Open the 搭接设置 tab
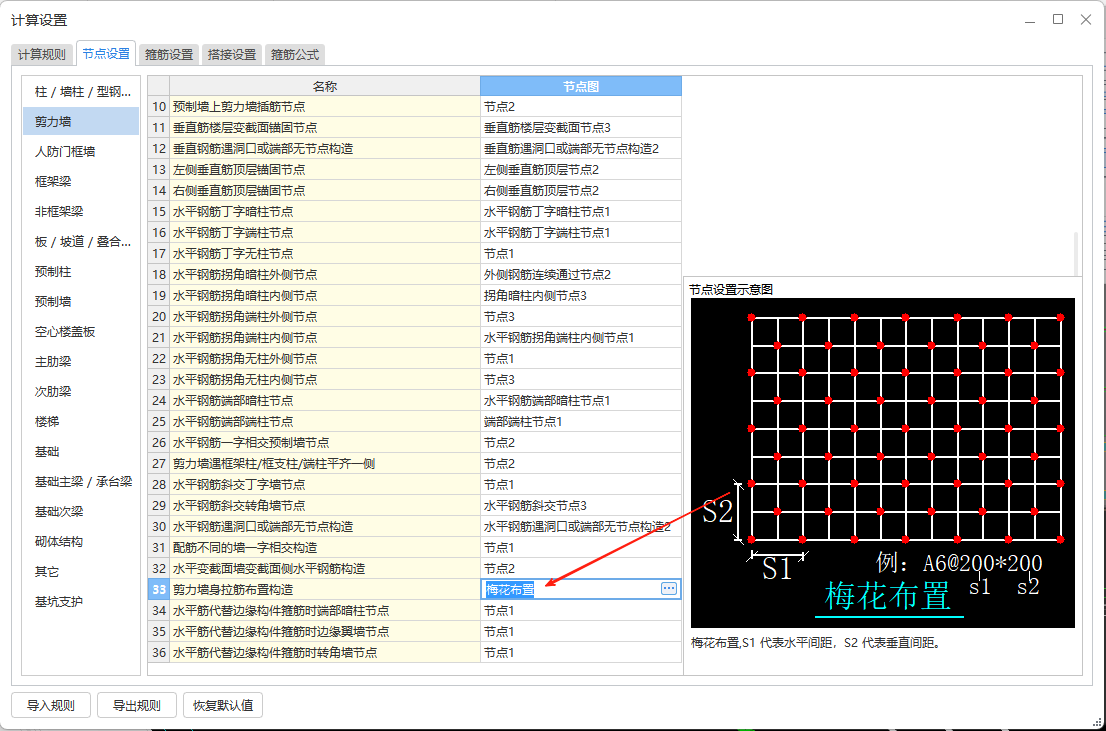The image size is (1106, 731). (x=232, y=54)
